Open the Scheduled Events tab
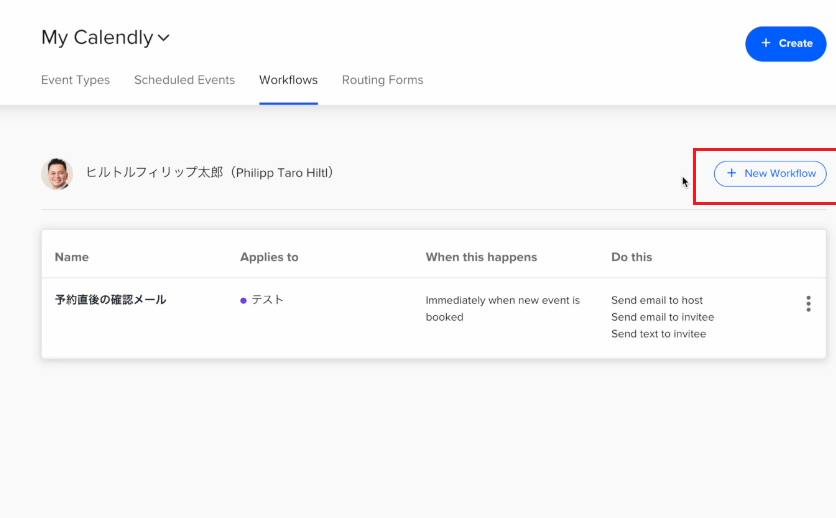 point(184,80)
